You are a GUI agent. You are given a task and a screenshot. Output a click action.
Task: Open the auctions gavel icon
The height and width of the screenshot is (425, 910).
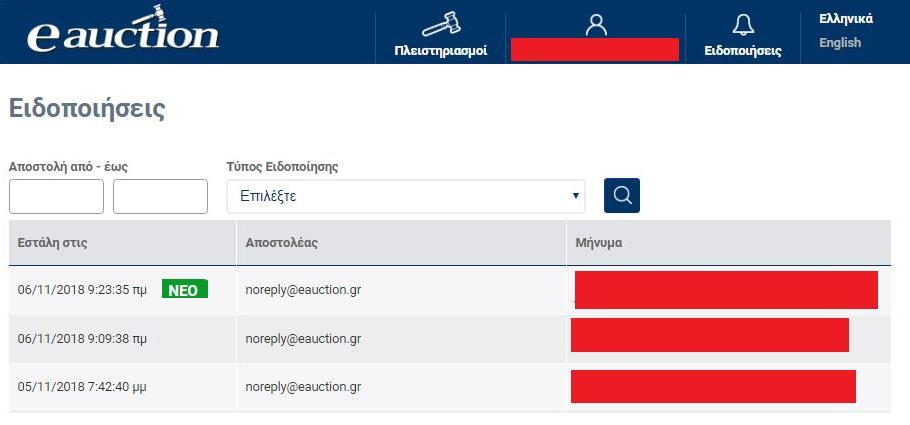point(440,25)
